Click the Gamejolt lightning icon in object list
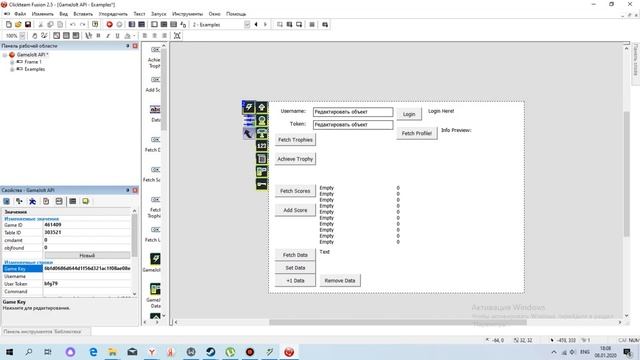640x360 pixels. pos(155,259)
